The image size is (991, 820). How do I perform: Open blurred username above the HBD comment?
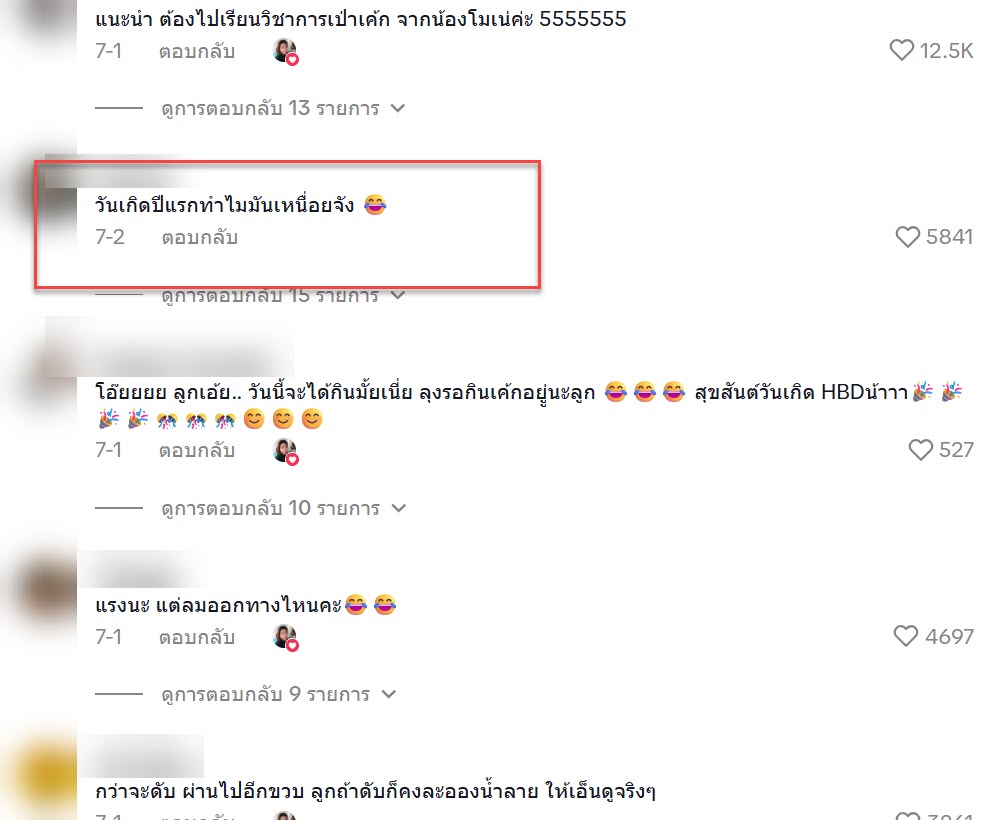point(169,350)
